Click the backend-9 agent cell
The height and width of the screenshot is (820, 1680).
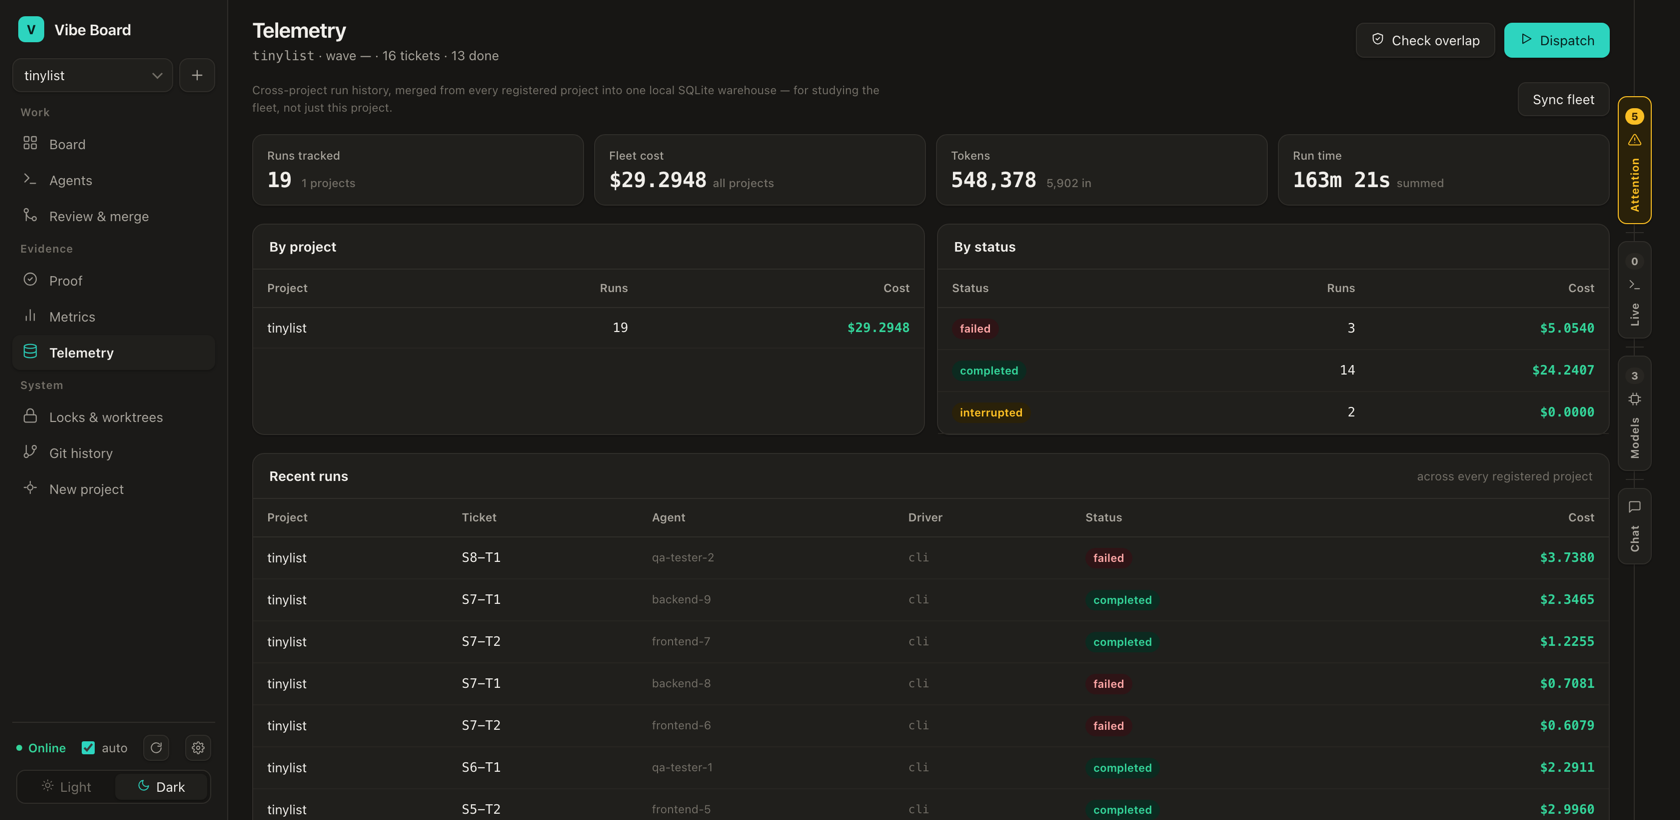click(x=681, y=600)
